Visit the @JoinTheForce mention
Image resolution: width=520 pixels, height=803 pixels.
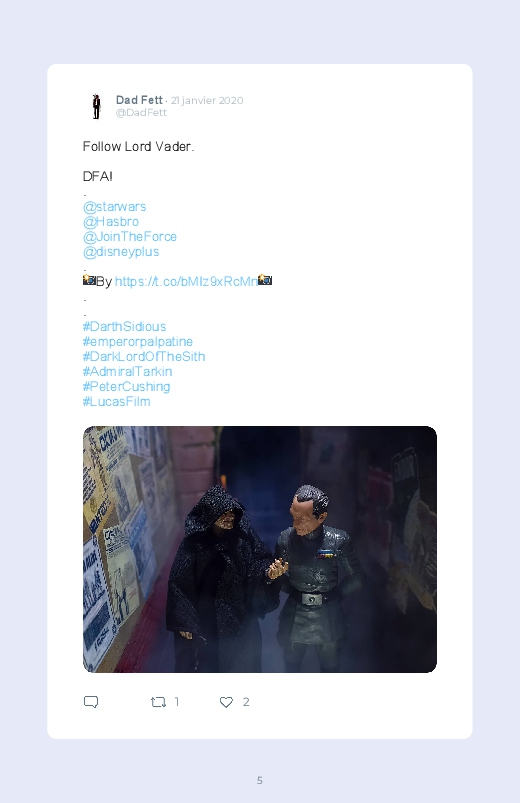[130, 236]
